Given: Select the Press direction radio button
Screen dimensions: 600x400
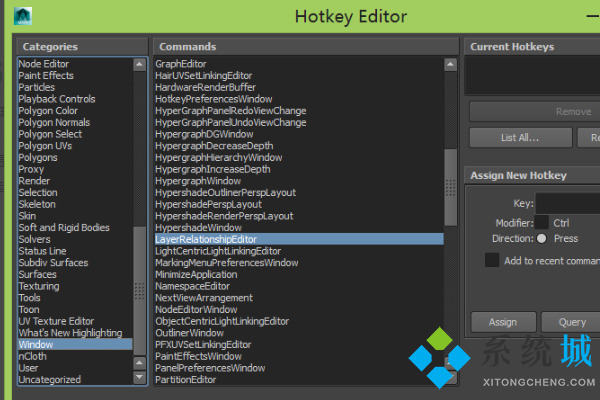Looking at the screenshot, I should pyautogui.click(x=541, y=239).
